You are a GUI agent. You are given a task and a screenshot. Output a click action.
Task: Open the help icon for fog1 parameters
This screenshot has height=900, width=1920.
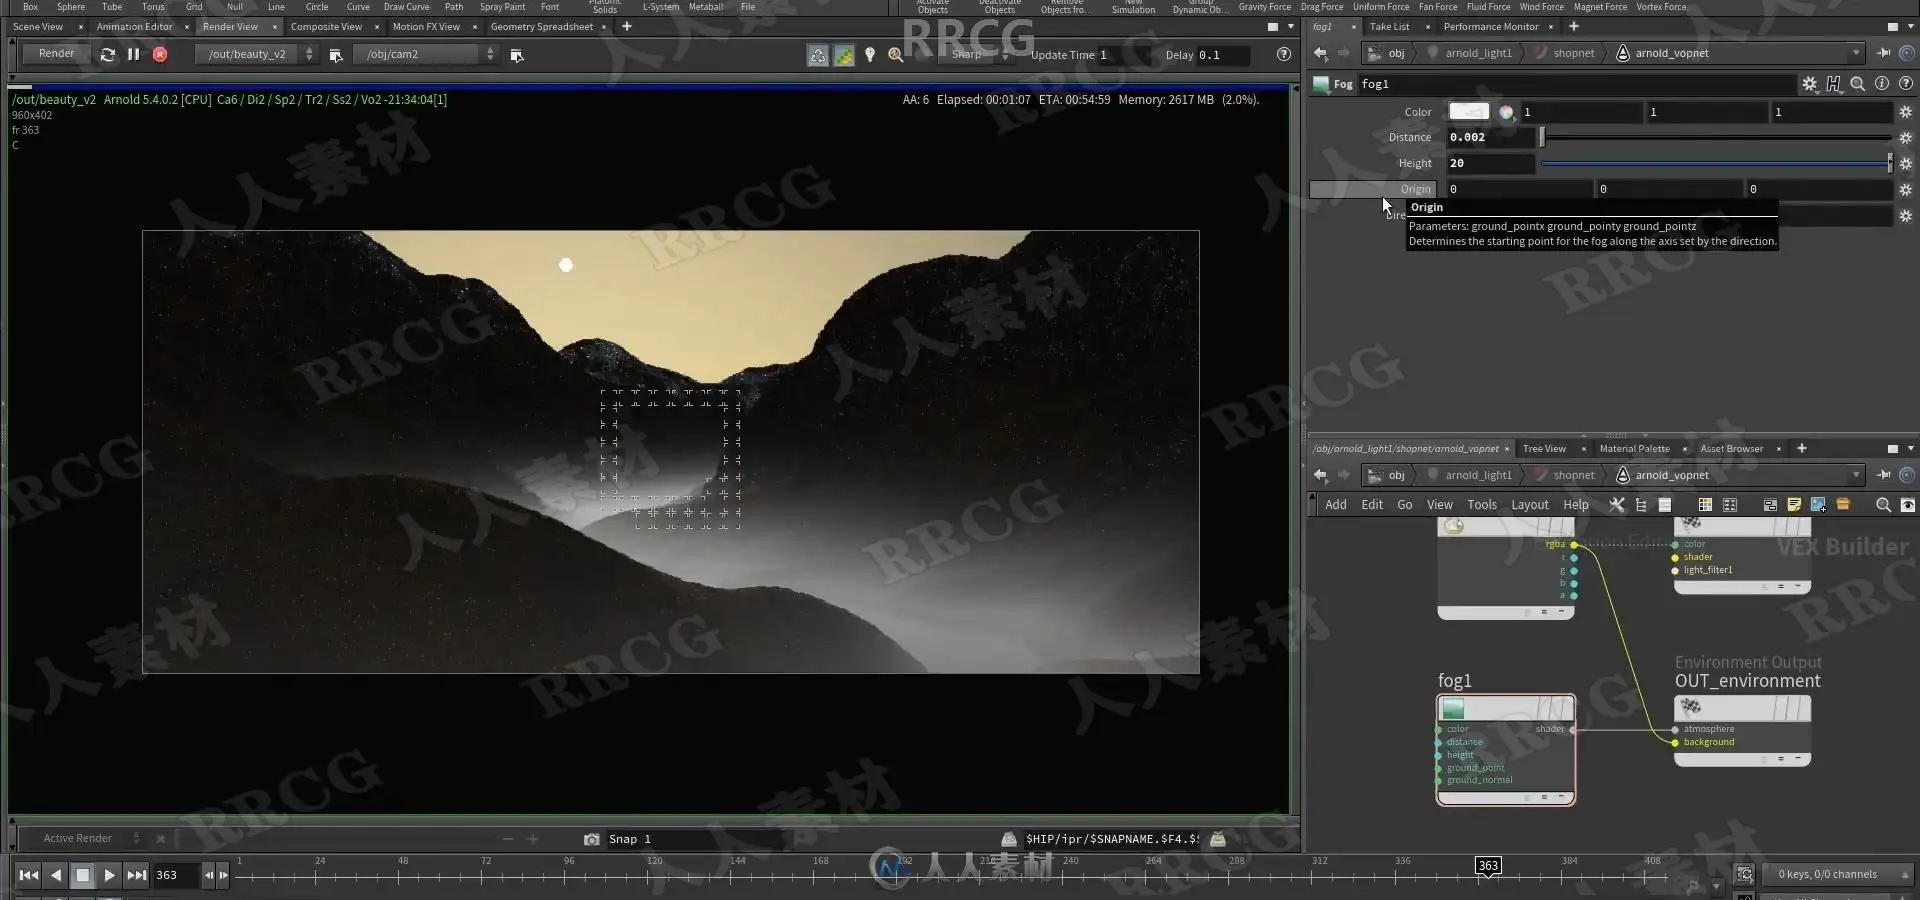(x=1906, y=84)
